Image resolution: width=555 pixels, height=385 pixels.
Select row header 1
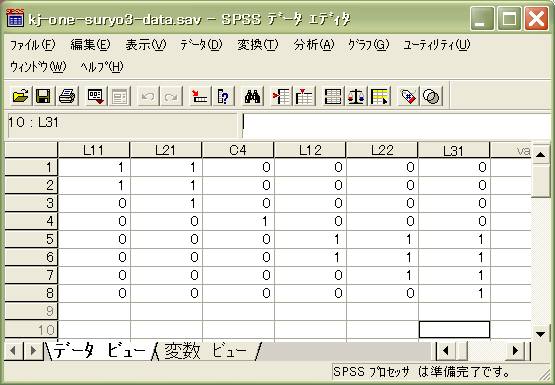tap(31, 167)
